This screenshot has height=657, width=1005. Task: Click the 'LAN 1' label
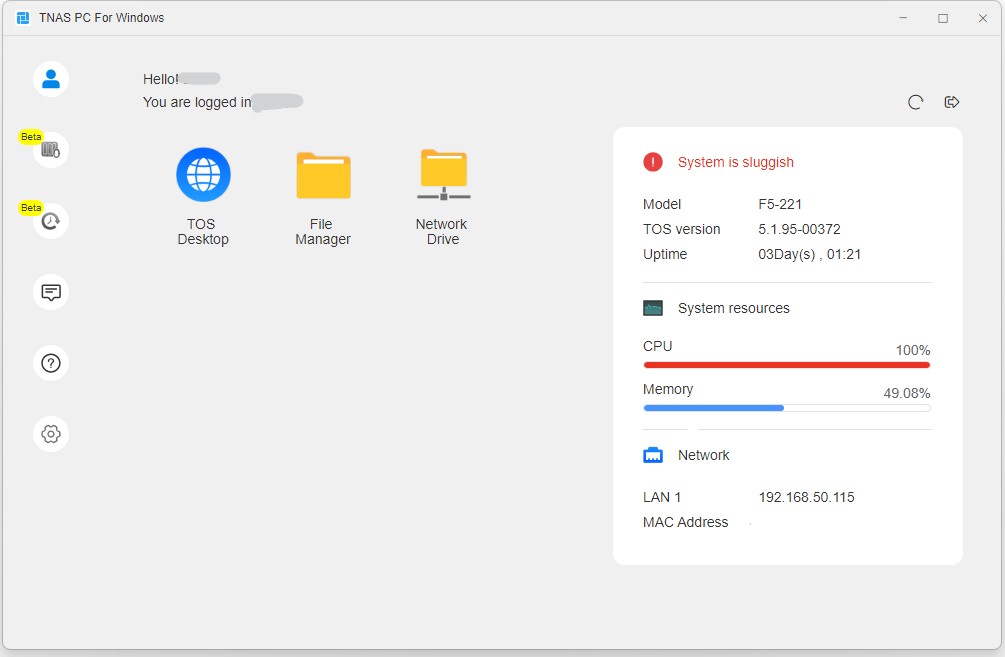661,497
